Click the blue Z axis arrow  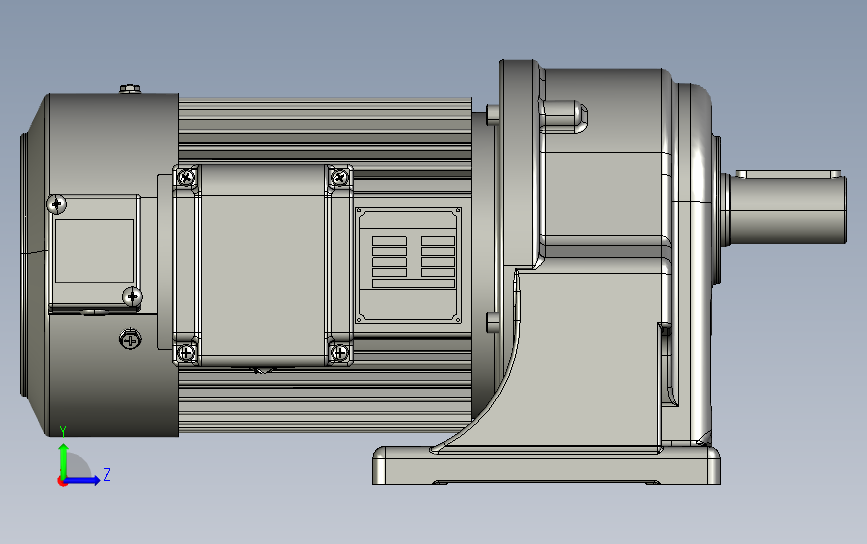click(82, 480)
